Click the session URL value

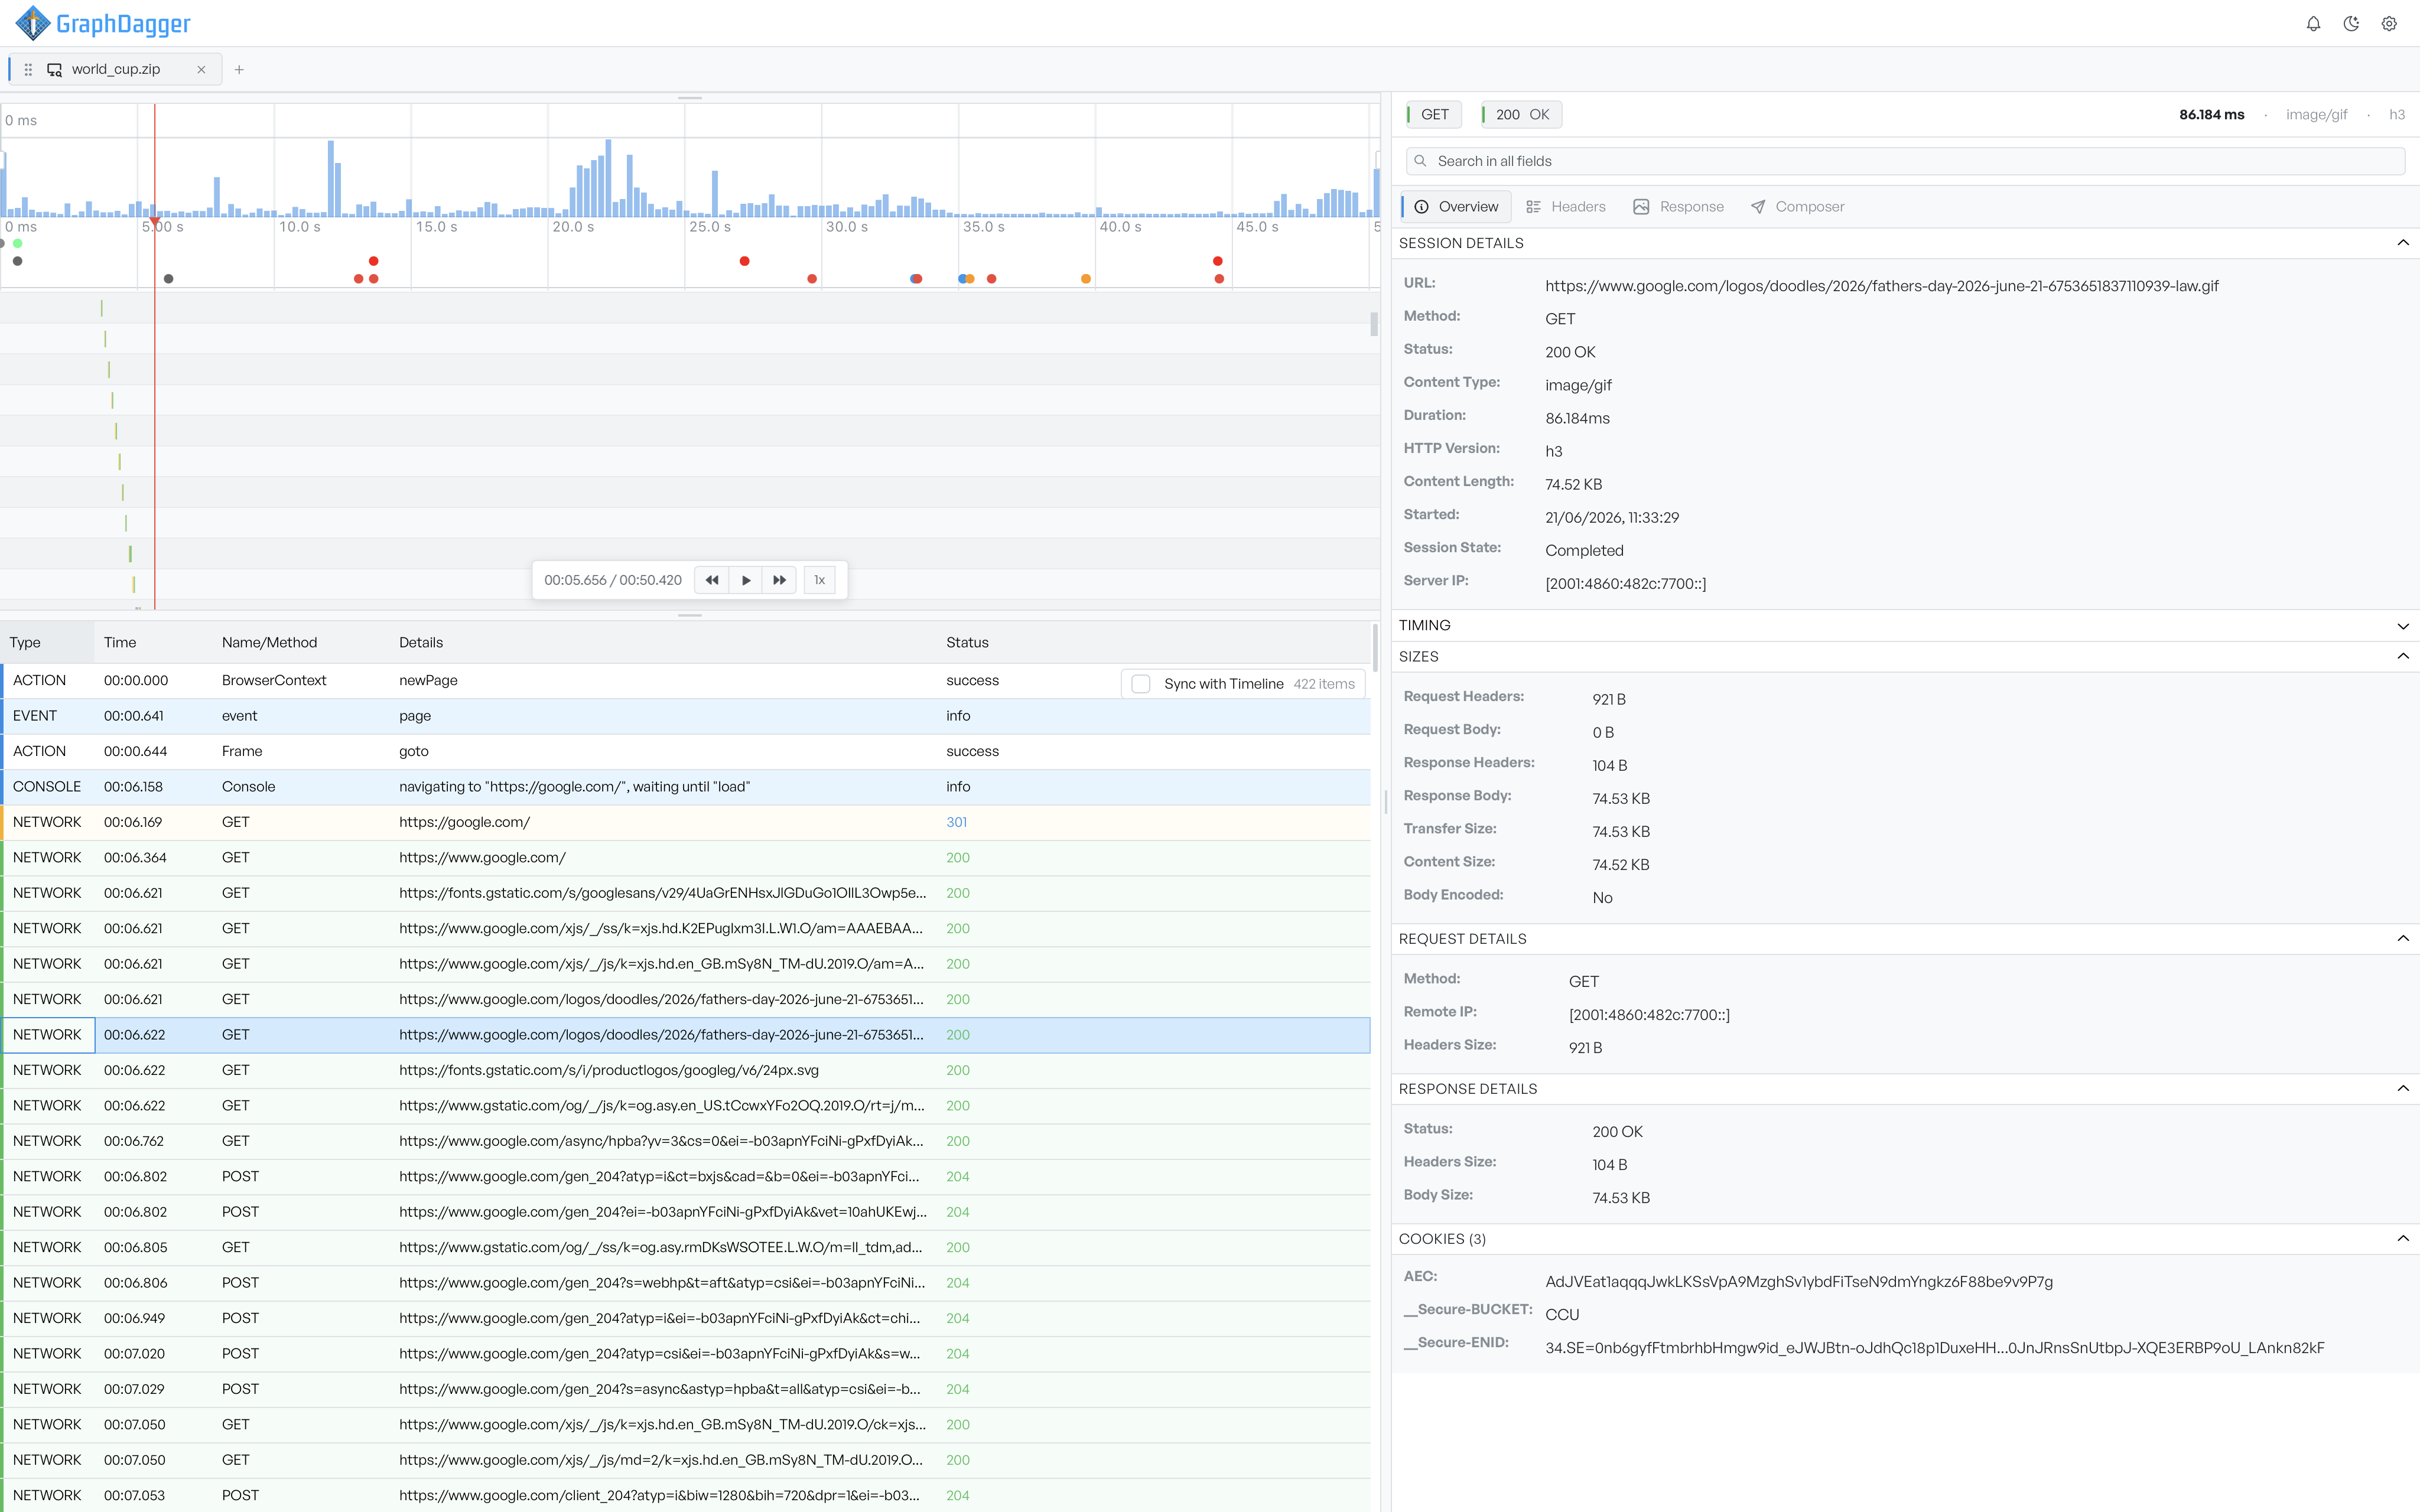point(1881,286)
